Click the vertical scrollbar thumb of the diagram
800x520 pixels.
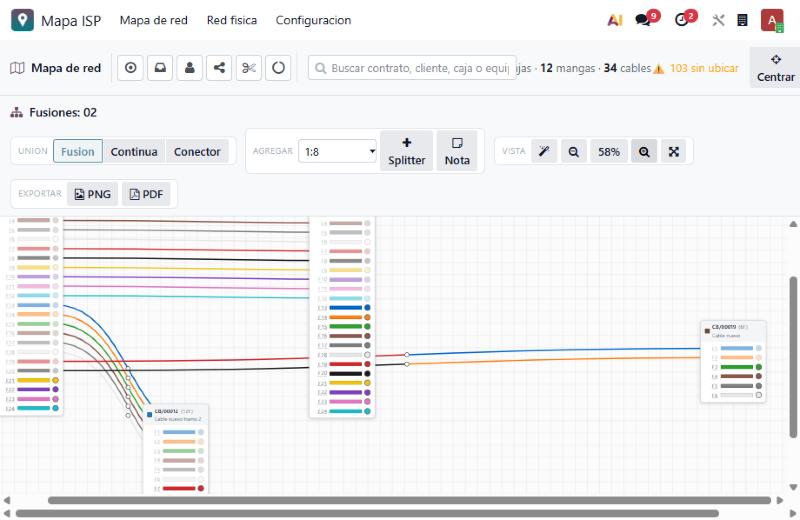tap(793, 357)
